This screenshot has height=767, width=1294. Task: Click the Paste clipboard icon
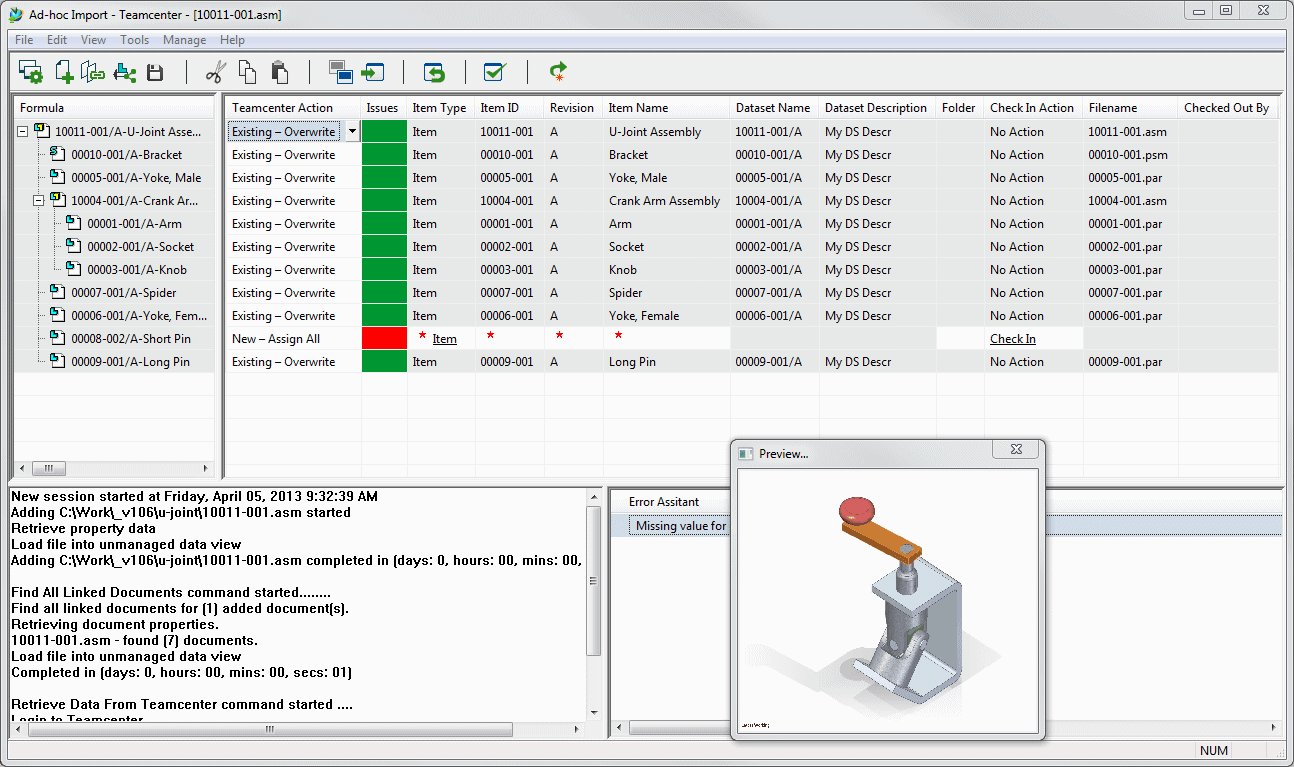point(279,72)
